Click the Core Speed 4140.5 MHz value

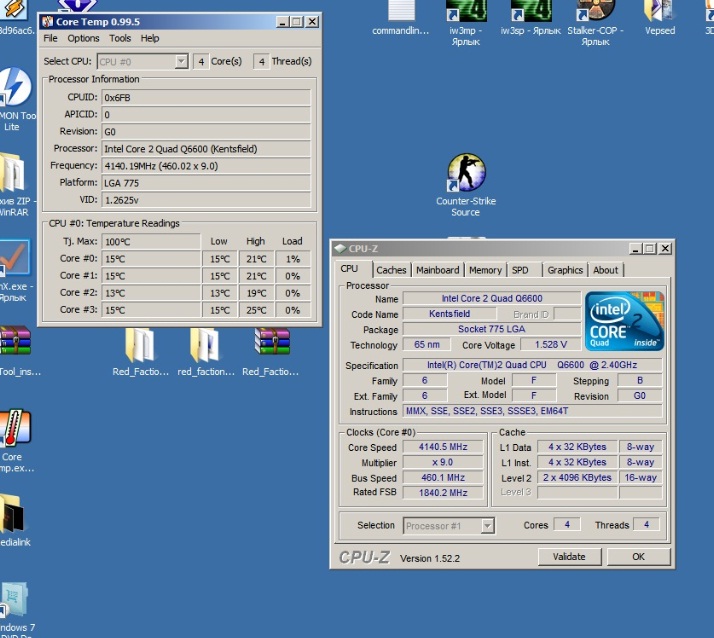tap(443, 447)
